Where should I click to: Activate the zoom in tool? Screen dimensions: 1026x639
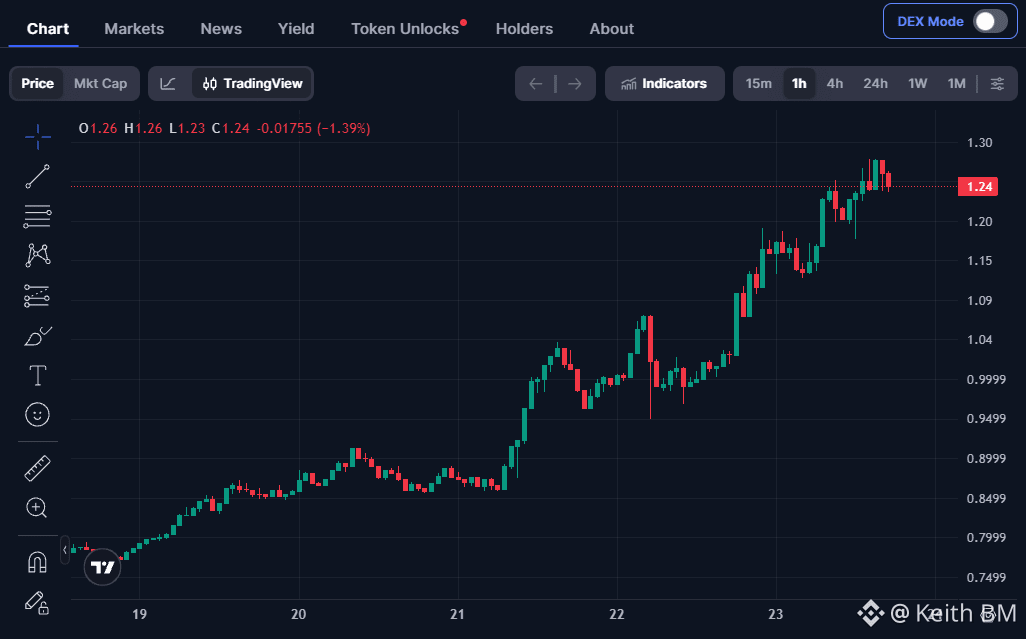pyautogui.click(x=37, y=508)
